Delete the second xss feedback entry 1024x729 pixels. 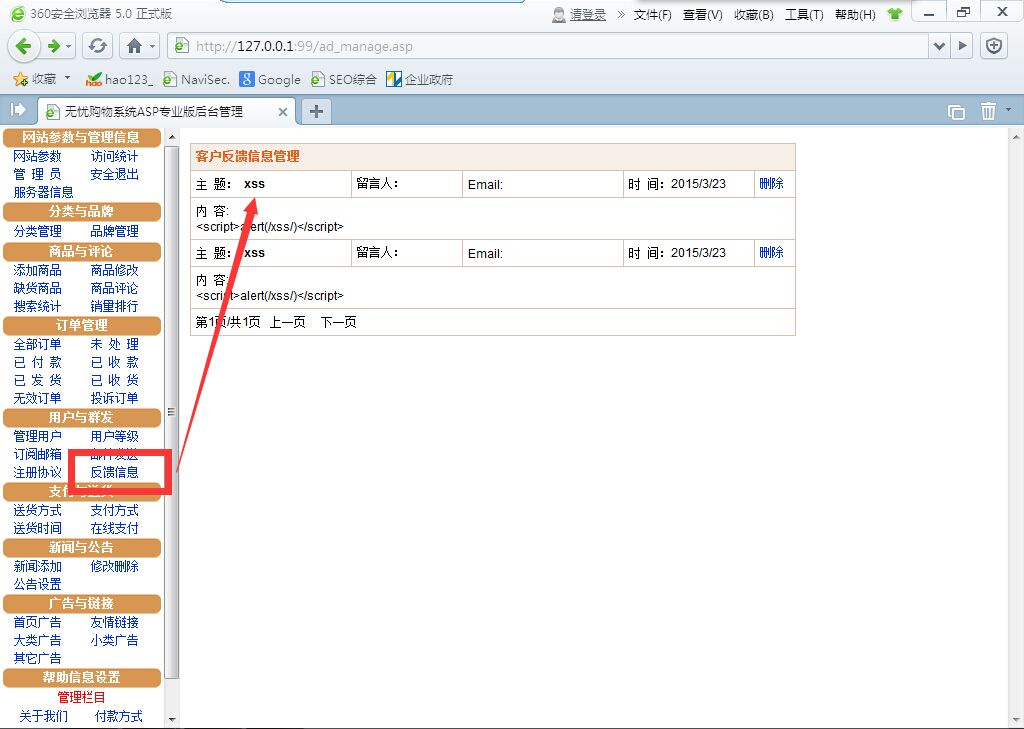click(x=771, y=253)
